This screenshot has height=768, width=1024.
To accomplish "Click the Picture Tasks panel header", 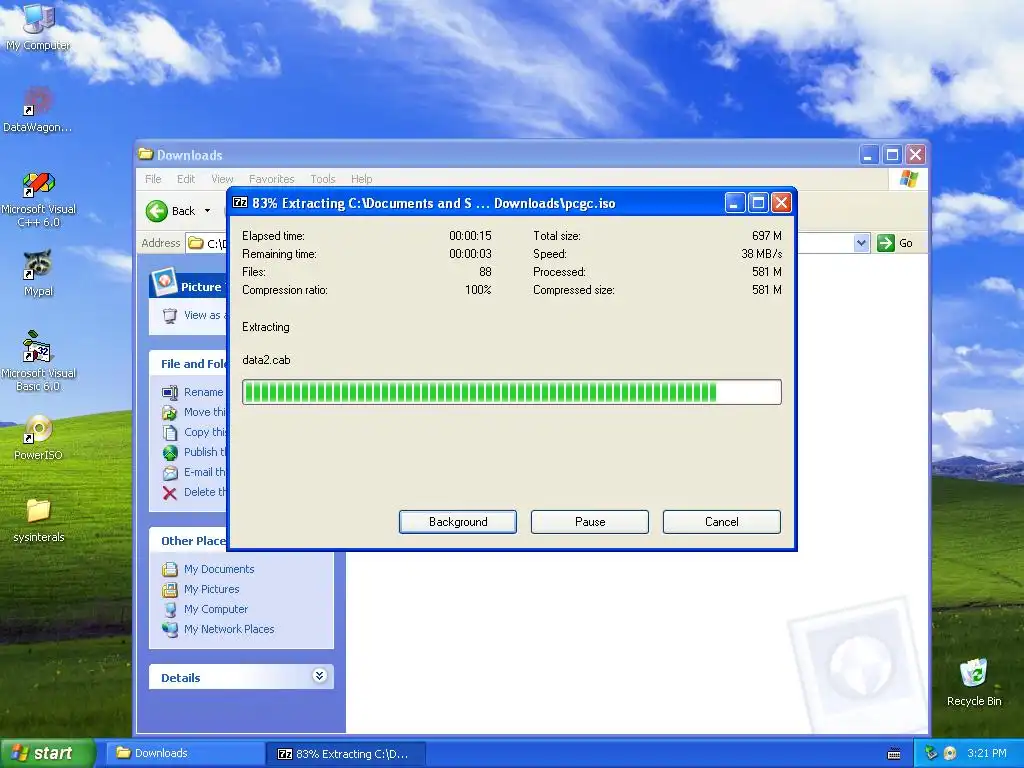I will coord(189,285).
